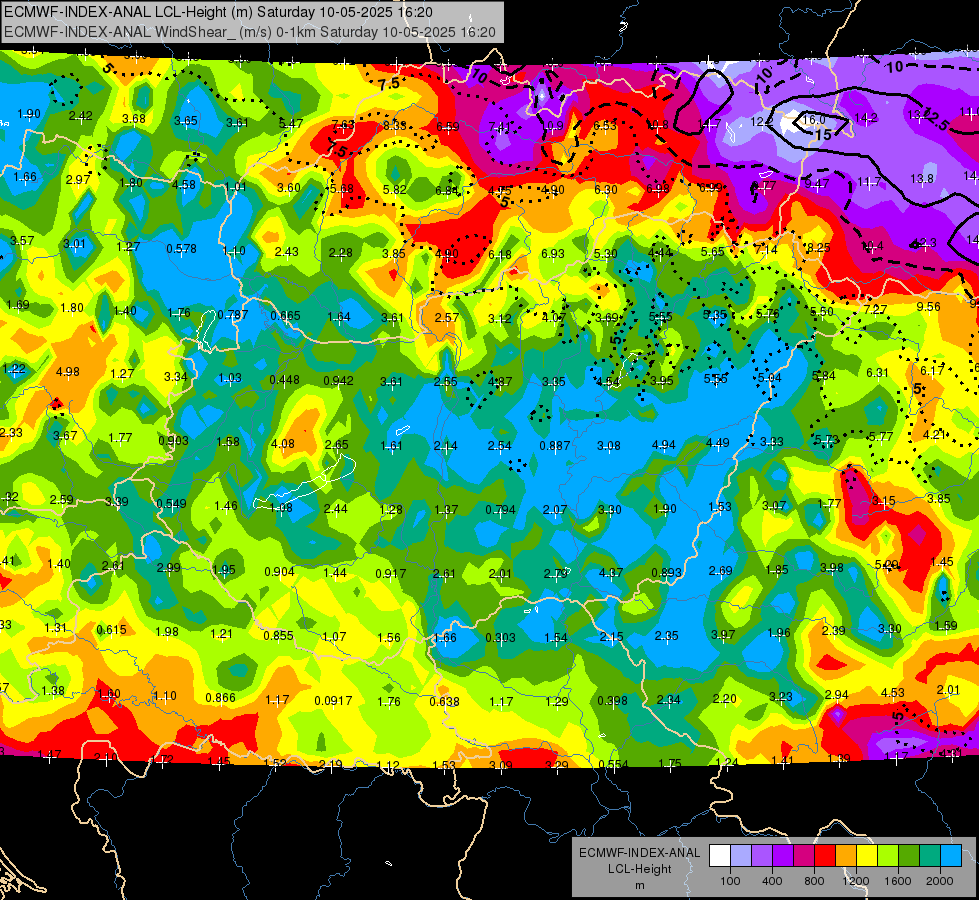979x900 pixels.
Task: Select the white swatch in the legend
Action: (x=719, y=856)
